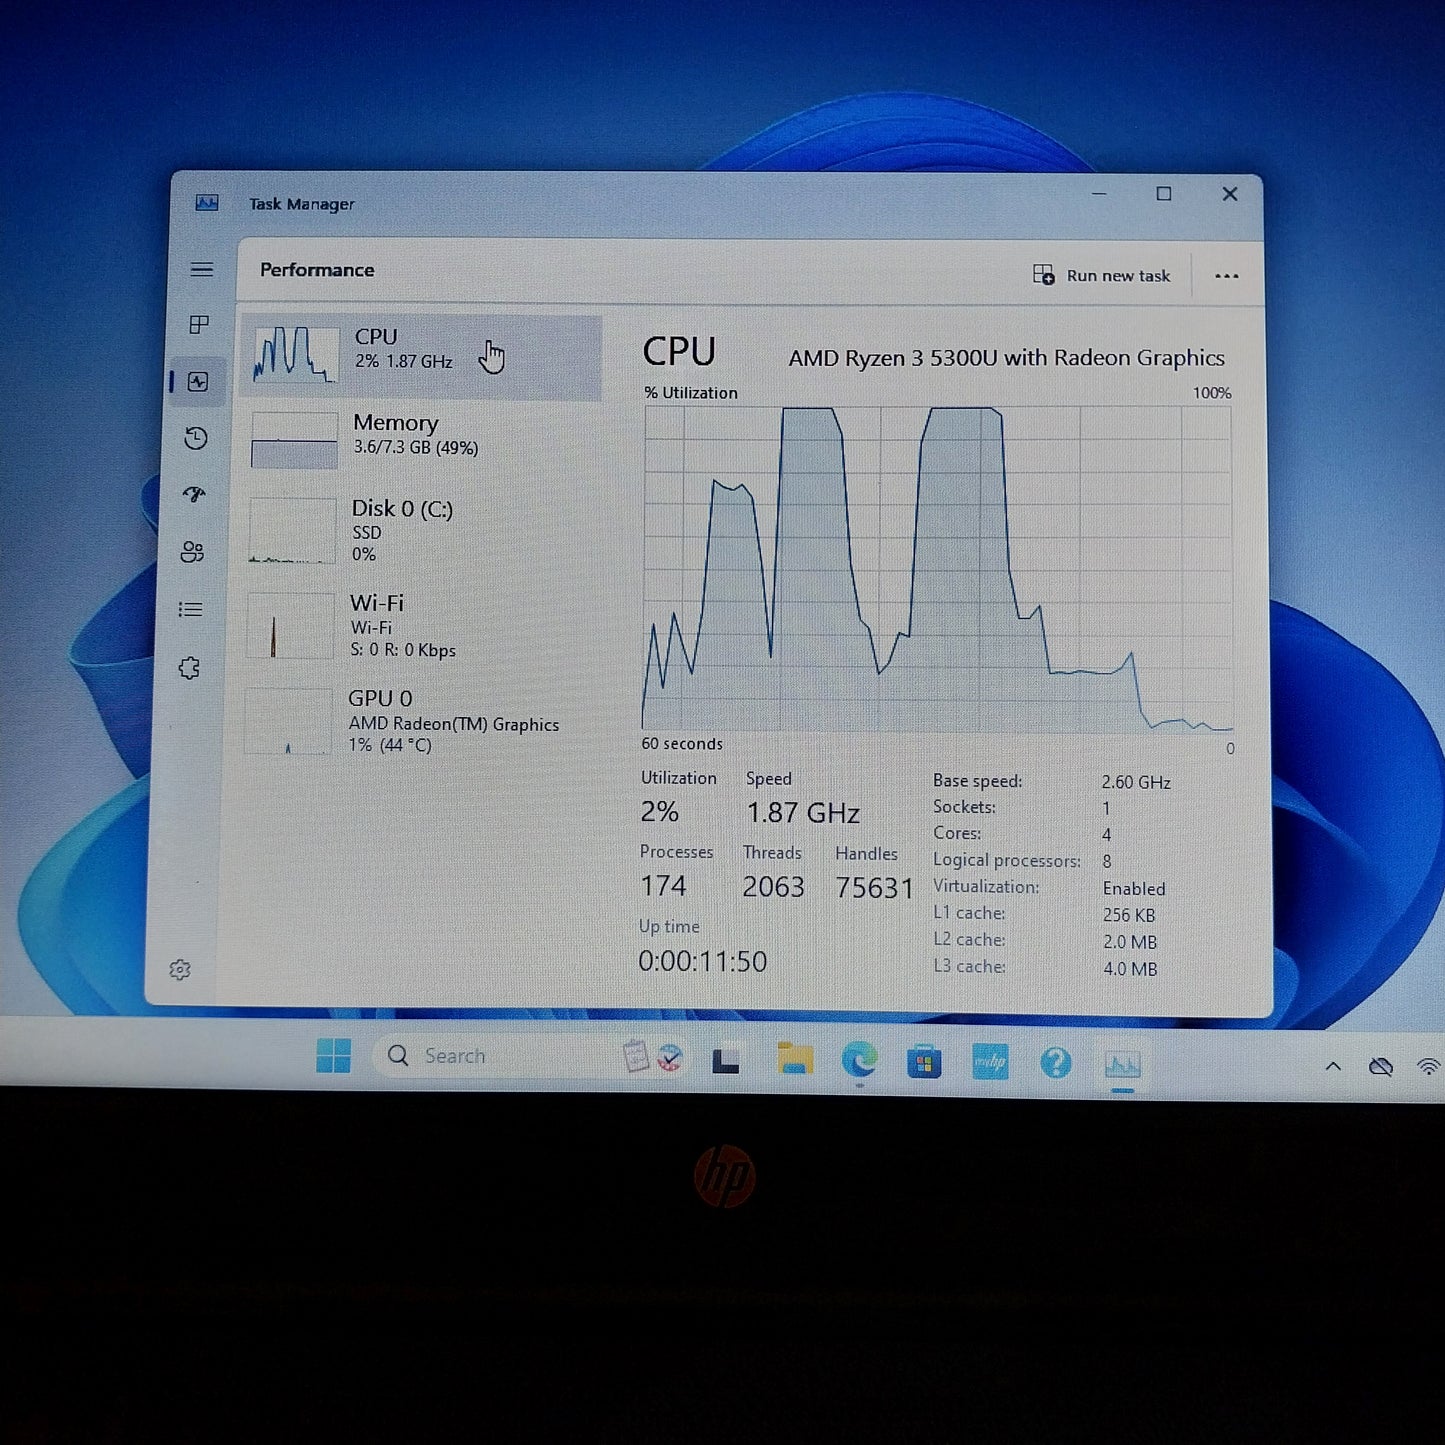The image size is (1445, 1445).
Task: Click the Base speed 2.60 GHz value
Action: 1136,782
